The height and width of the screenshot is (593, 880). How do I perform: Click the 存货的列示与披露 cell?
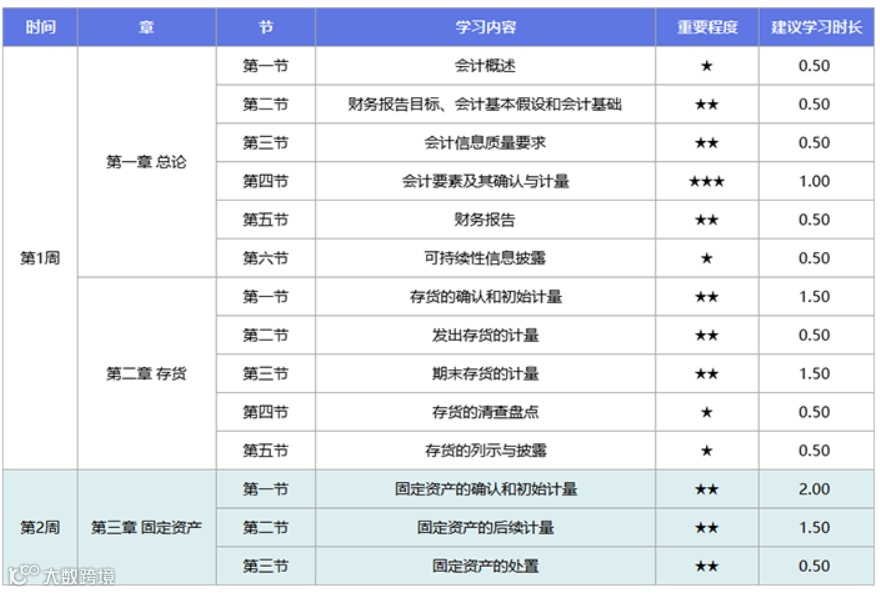(485, 451)
